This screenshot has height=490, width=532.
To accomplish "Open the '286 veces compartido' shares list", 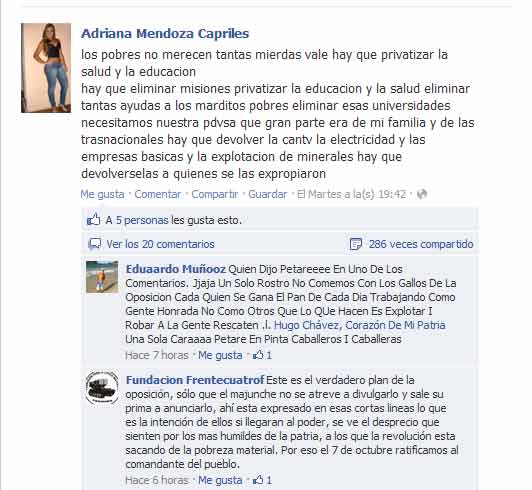I will [x=421, y=244].
